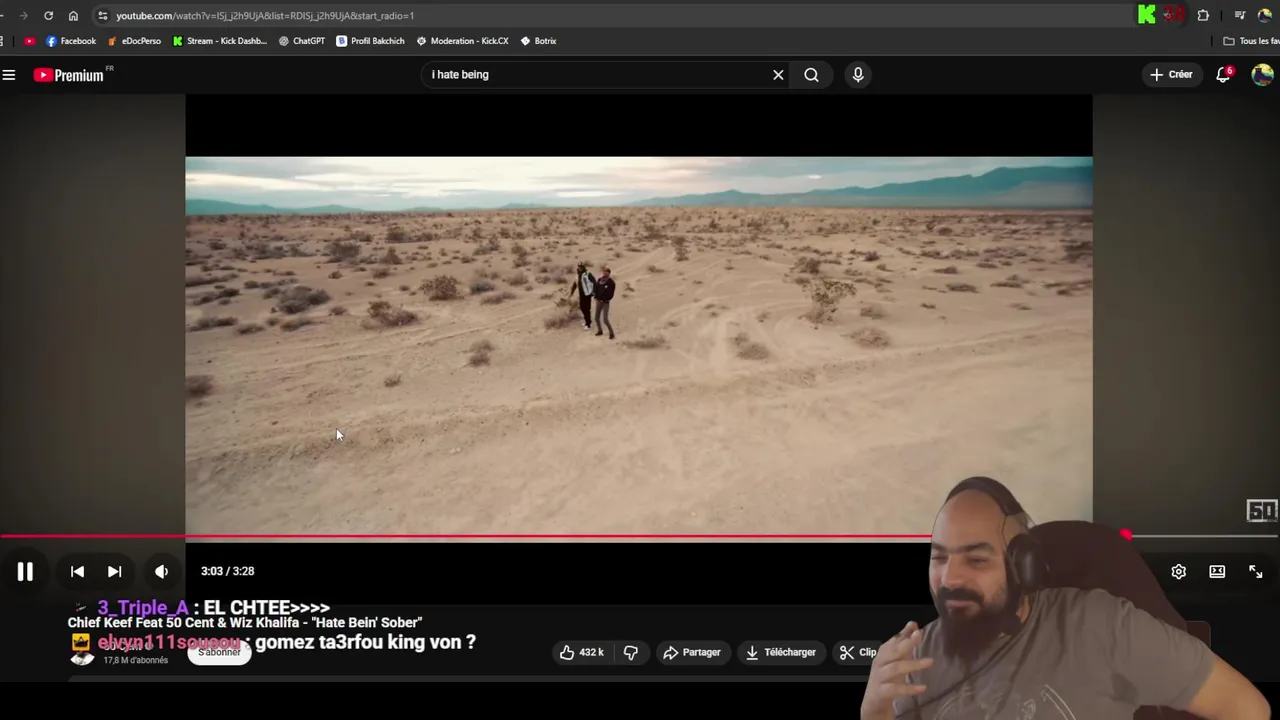Mute the video volume

click(x=161, y=571)
